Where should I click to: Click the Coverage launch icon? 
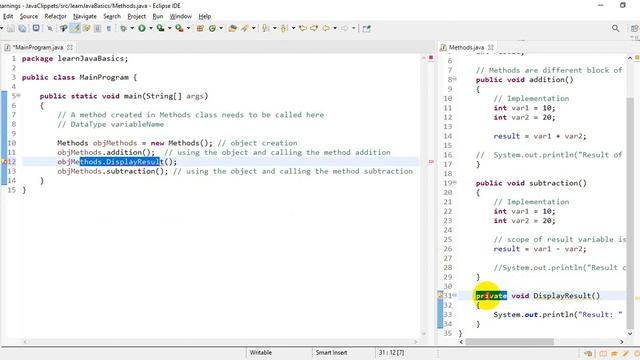click(160, 28)
